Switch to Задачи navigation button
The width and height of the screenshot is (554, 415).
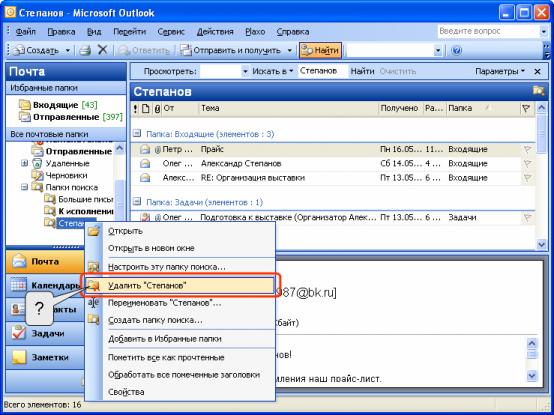click(45, 333)
